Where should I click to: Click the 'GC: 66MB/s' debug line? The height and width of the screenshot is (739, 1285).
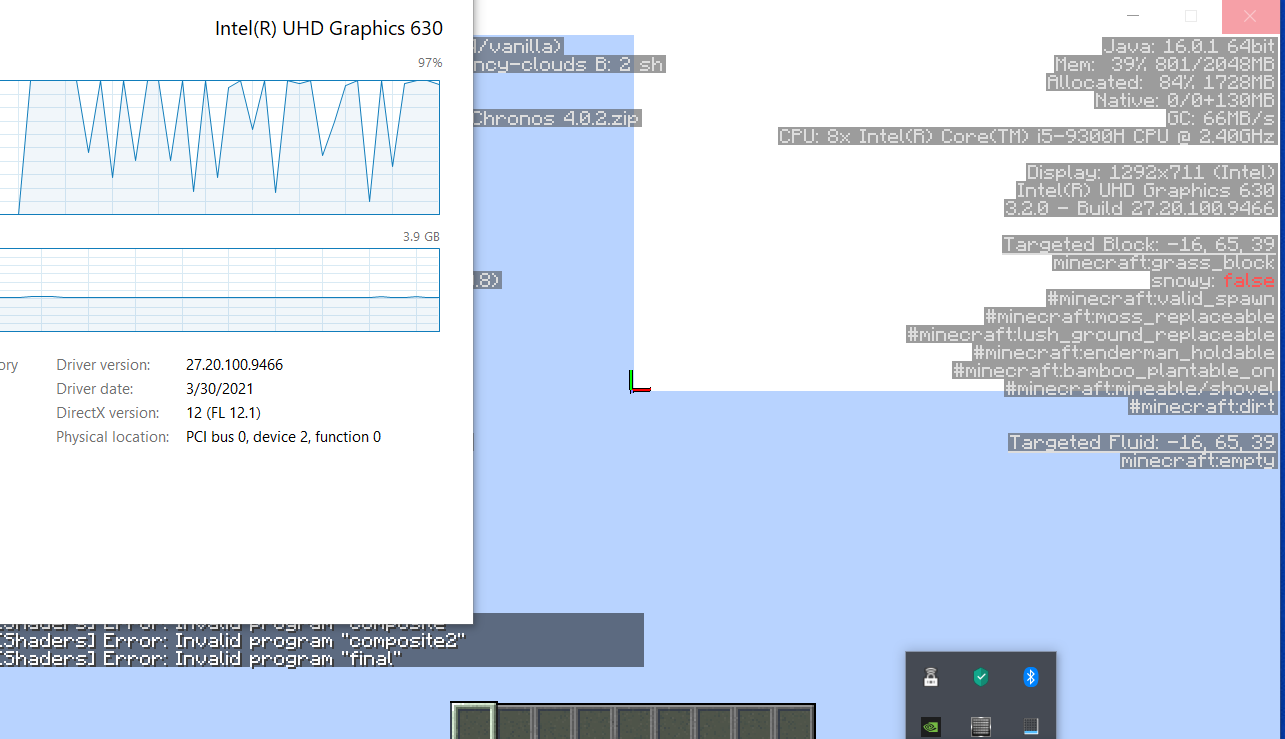click(1221, 118)
